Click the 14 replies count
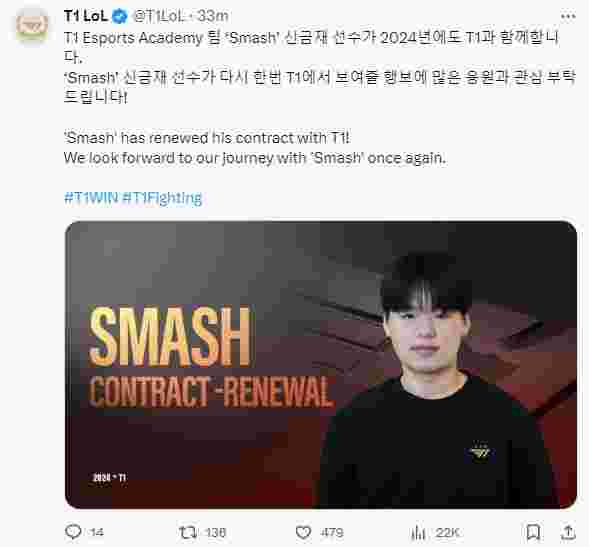The image size is (589, 547). click(x=97, y=532)
